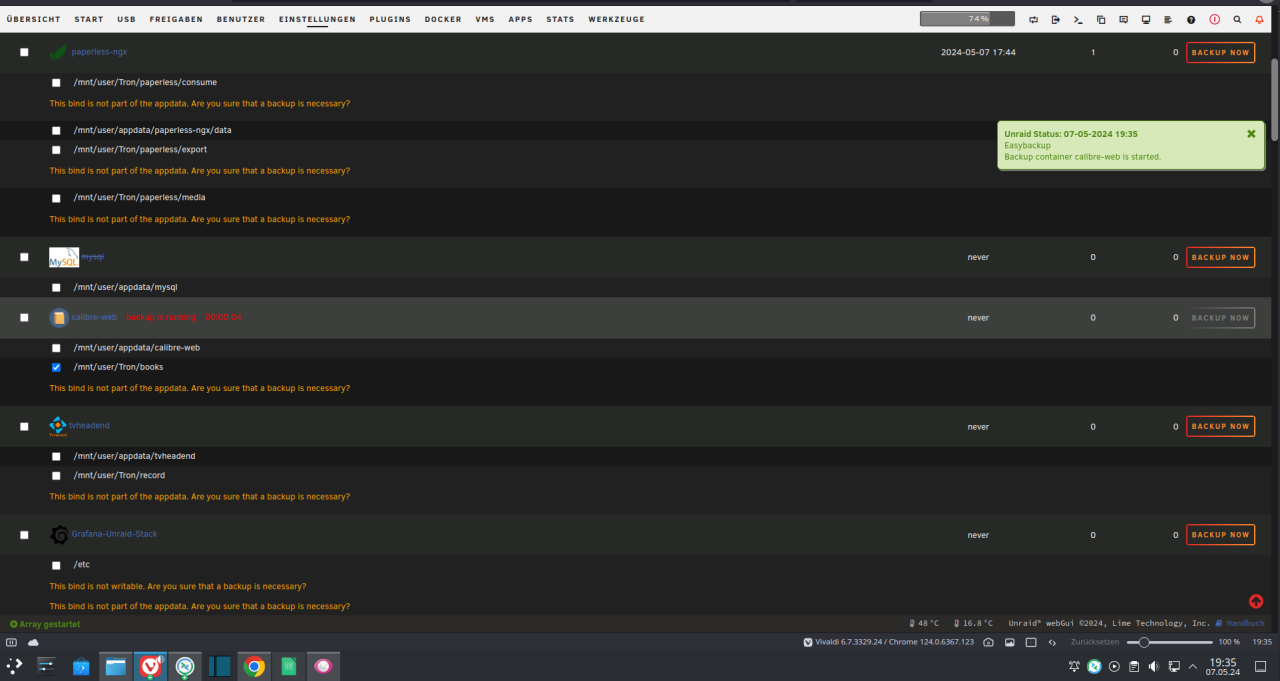Close the Unraid Status notification

pos(1251,133)
